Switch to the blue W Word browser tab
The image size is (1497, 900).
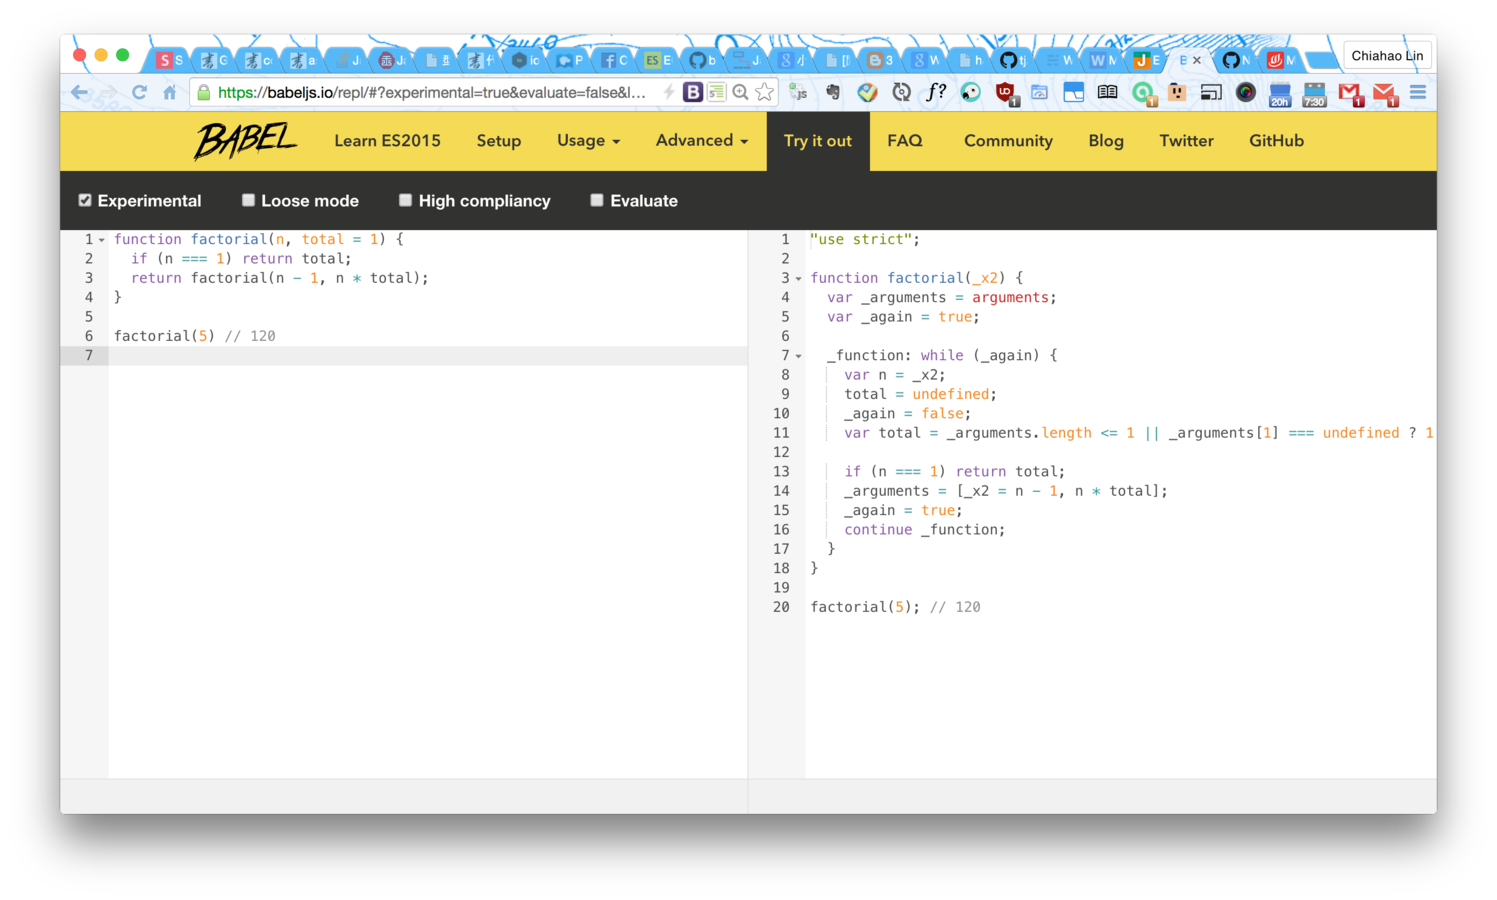coord(1103,60)
